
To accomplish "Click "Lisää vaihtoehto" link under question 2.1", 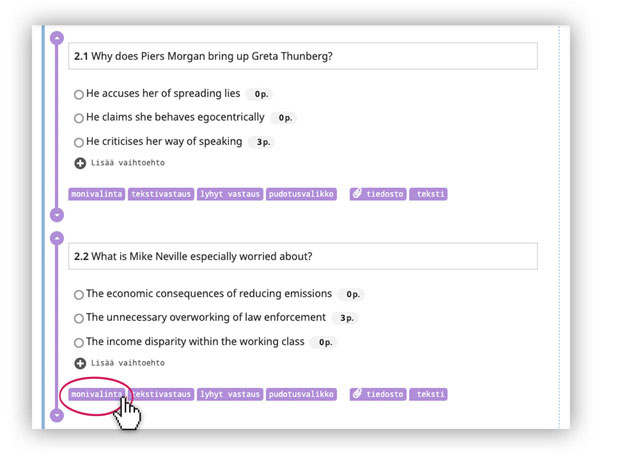I will pyautogui.click(x=127, y=163).
